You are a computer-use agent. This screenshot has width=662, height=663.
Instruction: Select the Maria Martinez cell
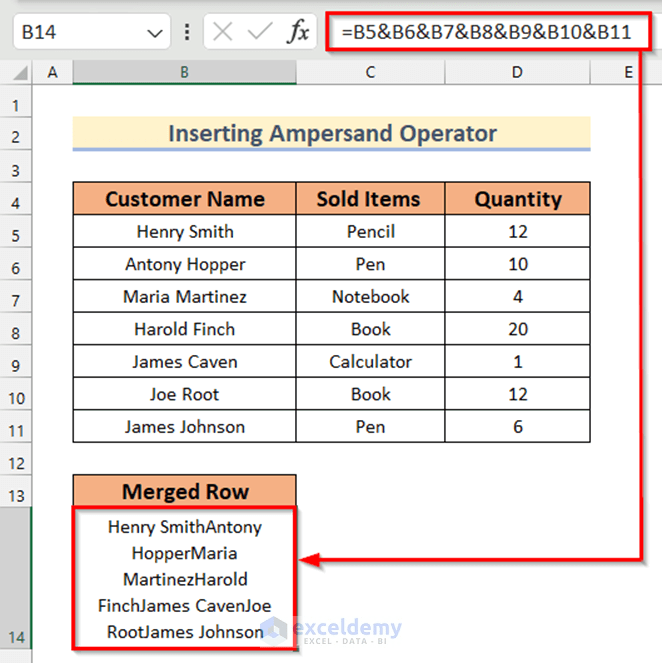tap(185, 296)
